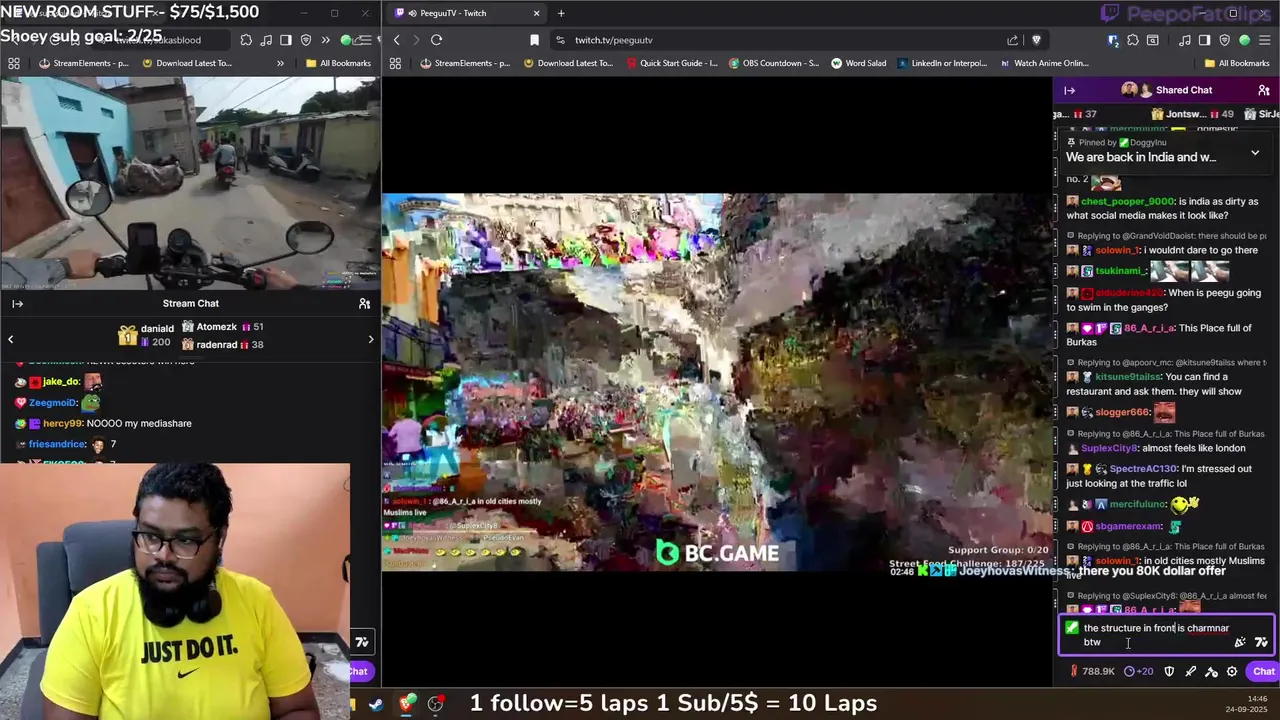Reload the twitch.tv/peeguutv page
The width and height of the screenshot is (1280, 720).
(436, 40)
